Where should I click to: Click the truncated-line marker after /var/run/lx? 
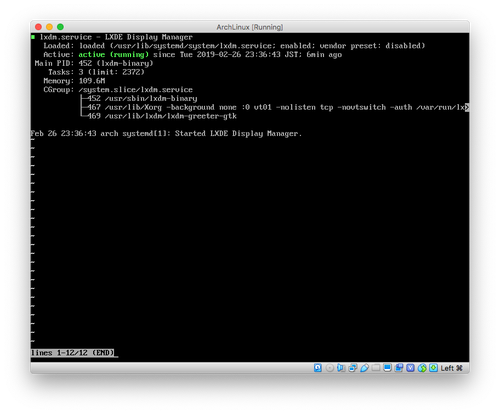[467, 107]
